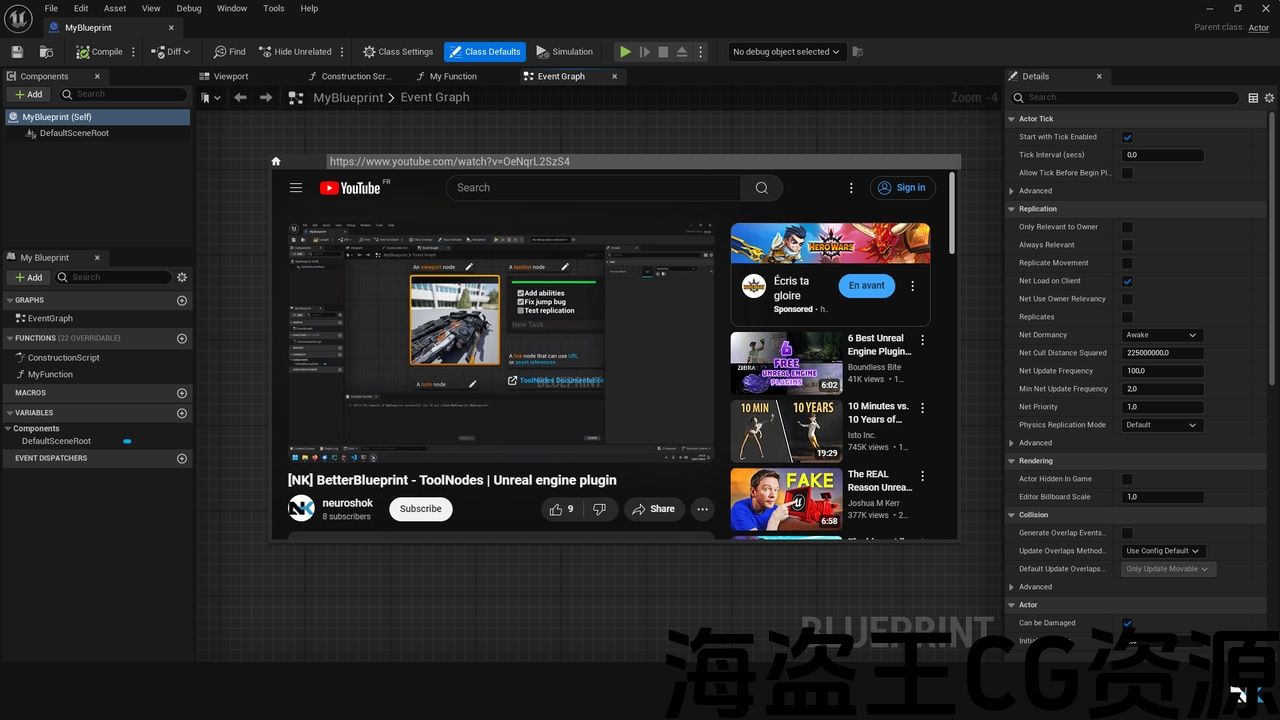Switch to the Viewport tab

click(x=231, y=76)
